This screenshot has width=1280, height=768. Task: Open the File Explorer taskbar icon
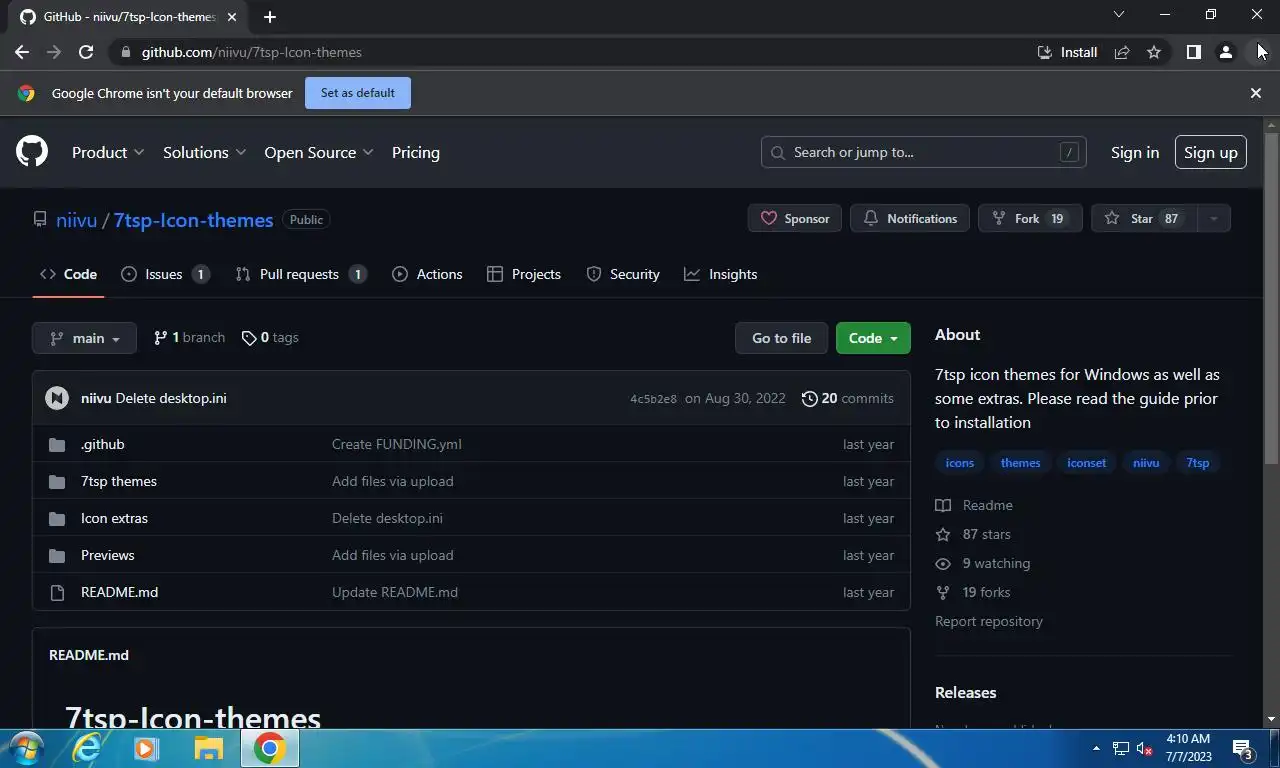pos(208,748)
